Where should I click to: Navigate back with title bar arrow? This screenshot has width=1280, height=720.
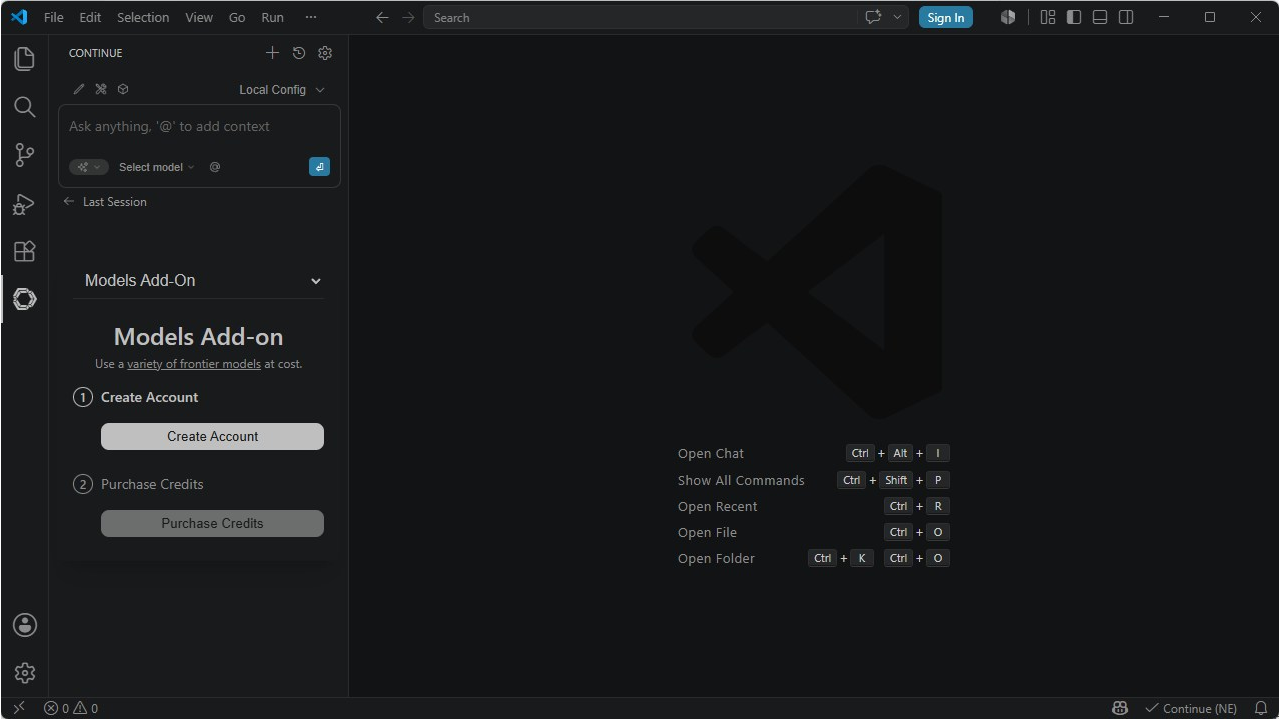382,17
